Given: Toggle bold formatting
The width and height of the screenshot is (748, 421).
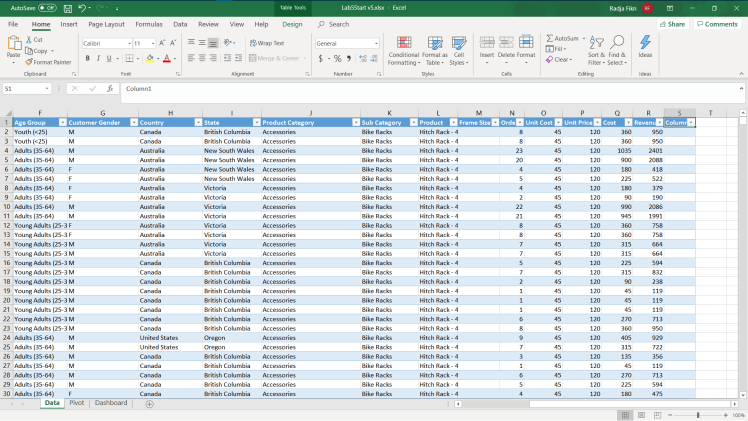Looking at the screenshot, I should (87, 58).
